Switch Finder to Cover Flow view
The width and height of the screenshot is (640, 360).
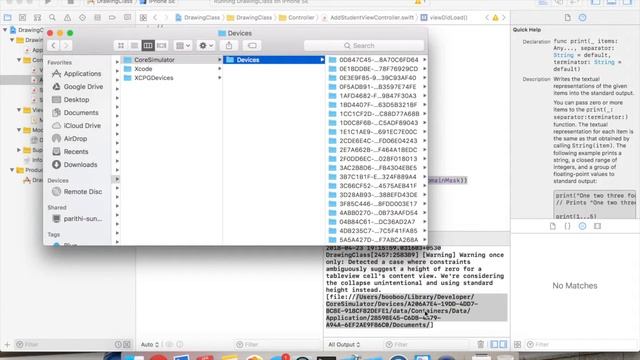click(x=162, y=46)
